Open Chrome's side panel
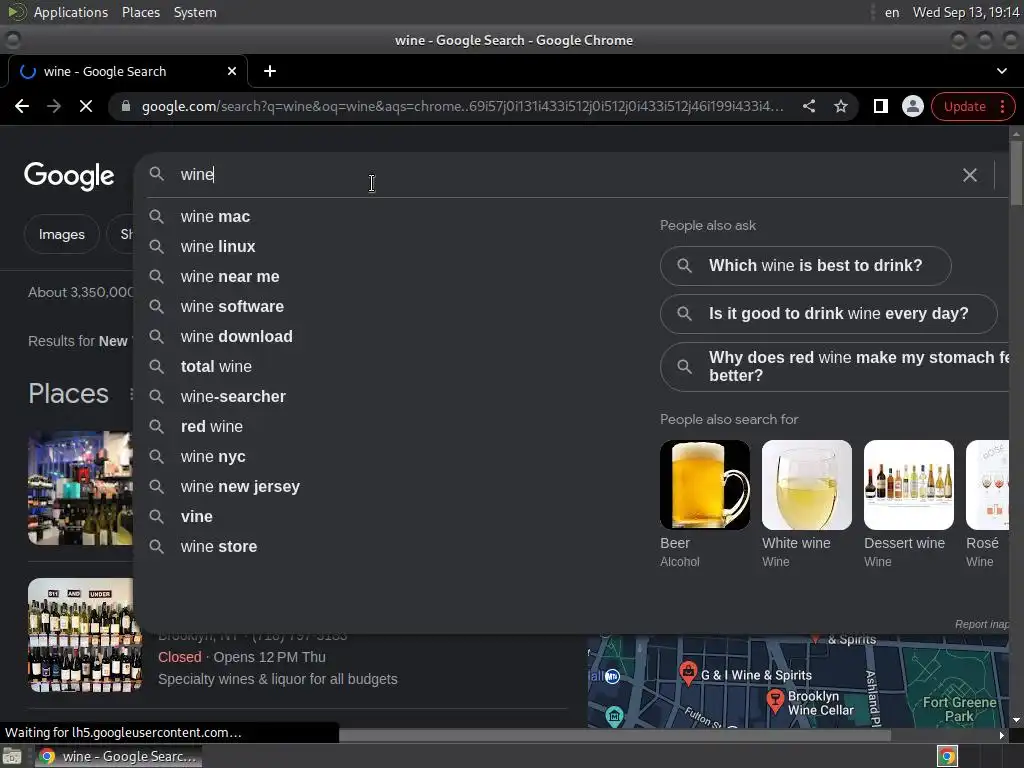 [880, 106]
